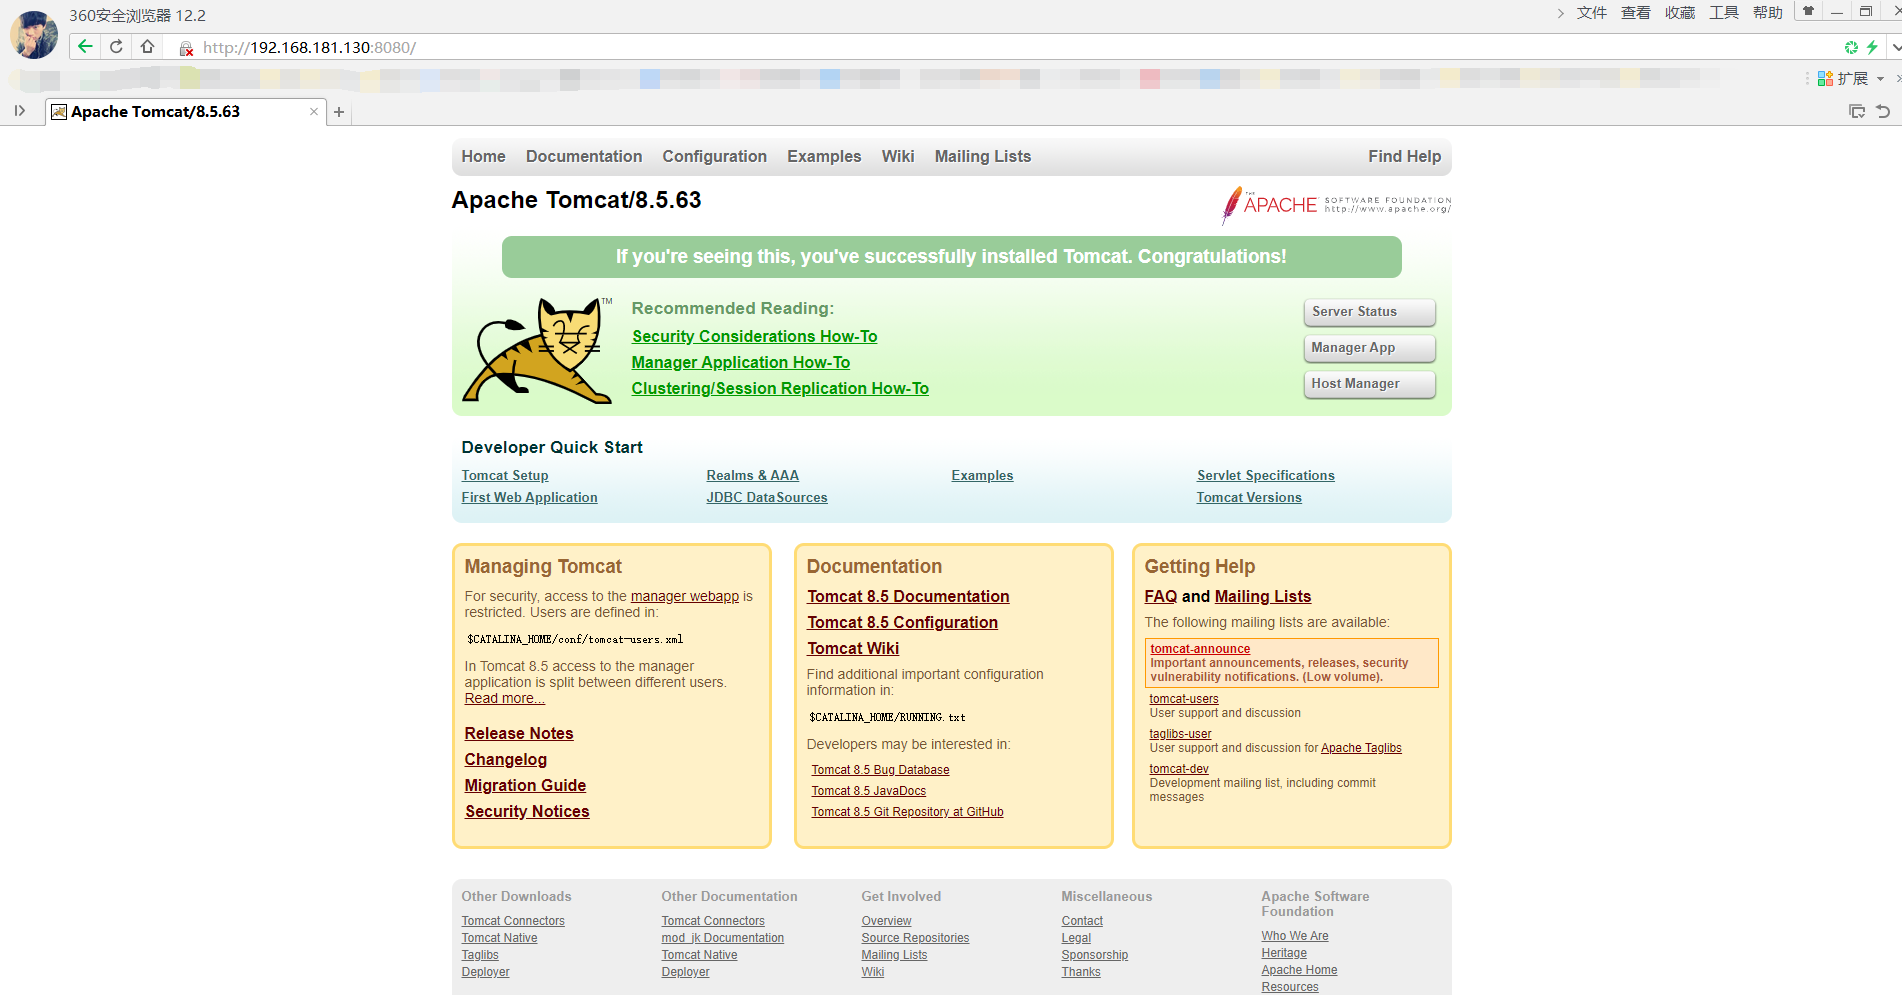The height and width of the screenshot is (995, 1902).
Task: Expand the 扩展 dropdown arrow
Action: (1879, 78)
